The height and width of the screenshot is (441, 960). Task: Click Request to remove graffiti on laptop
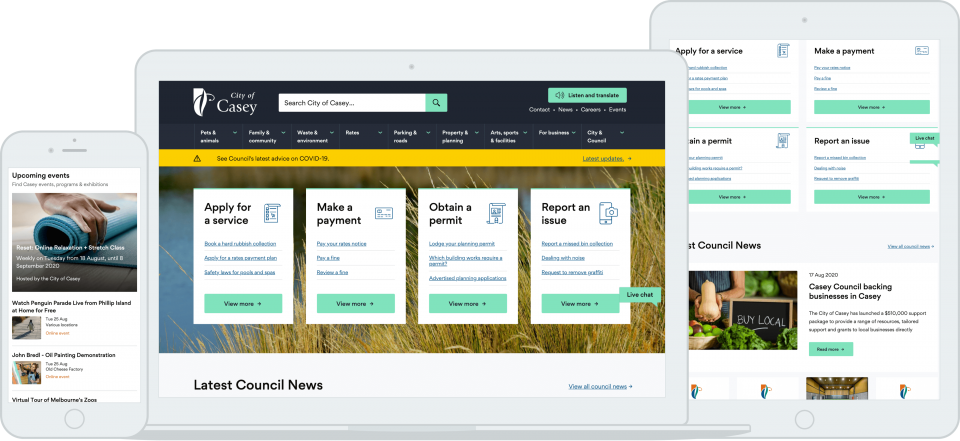click(x=572, y=272)
